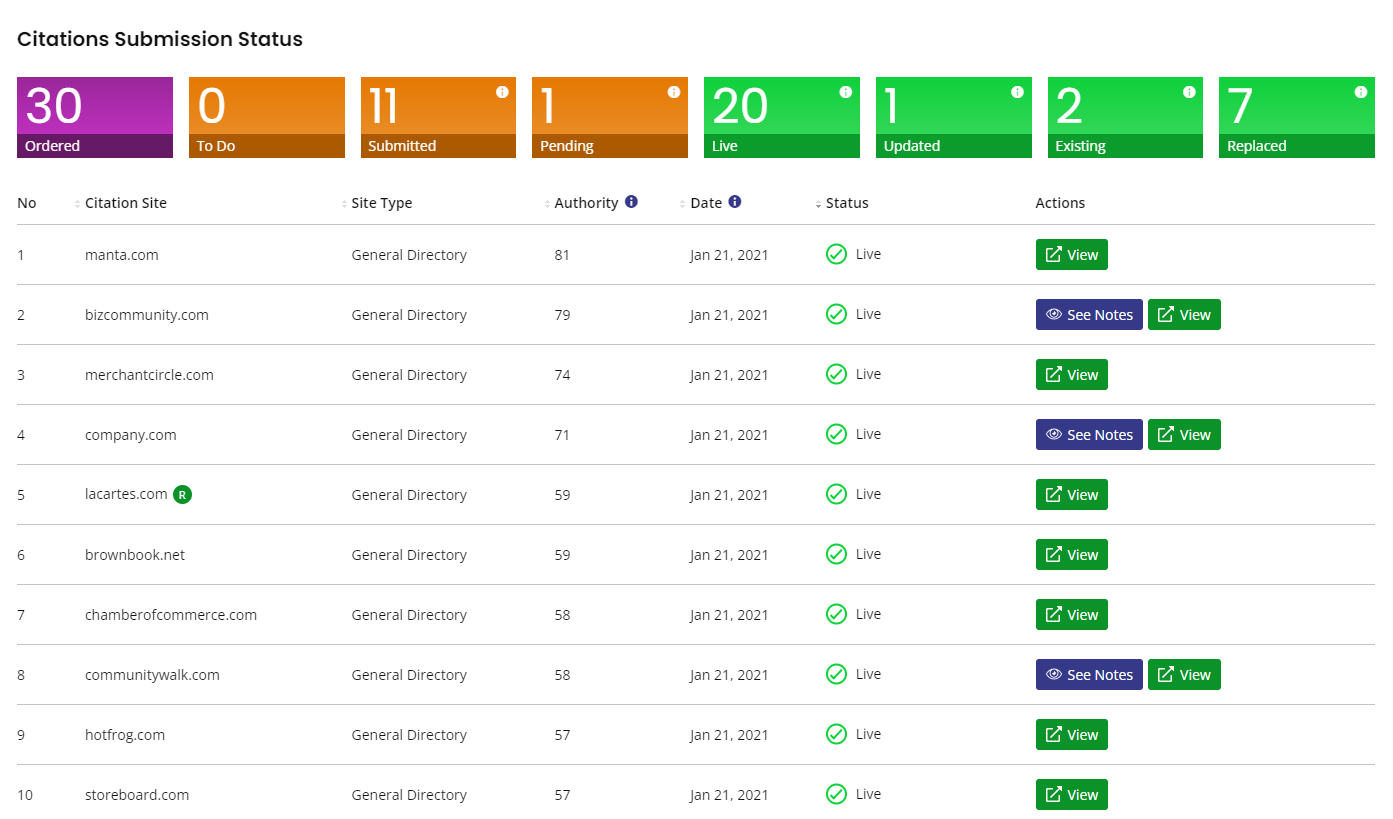The width and height of the screenshot is (1393, 819).
Task: Click View button for company.com
Action: (x=1184, y=435)
